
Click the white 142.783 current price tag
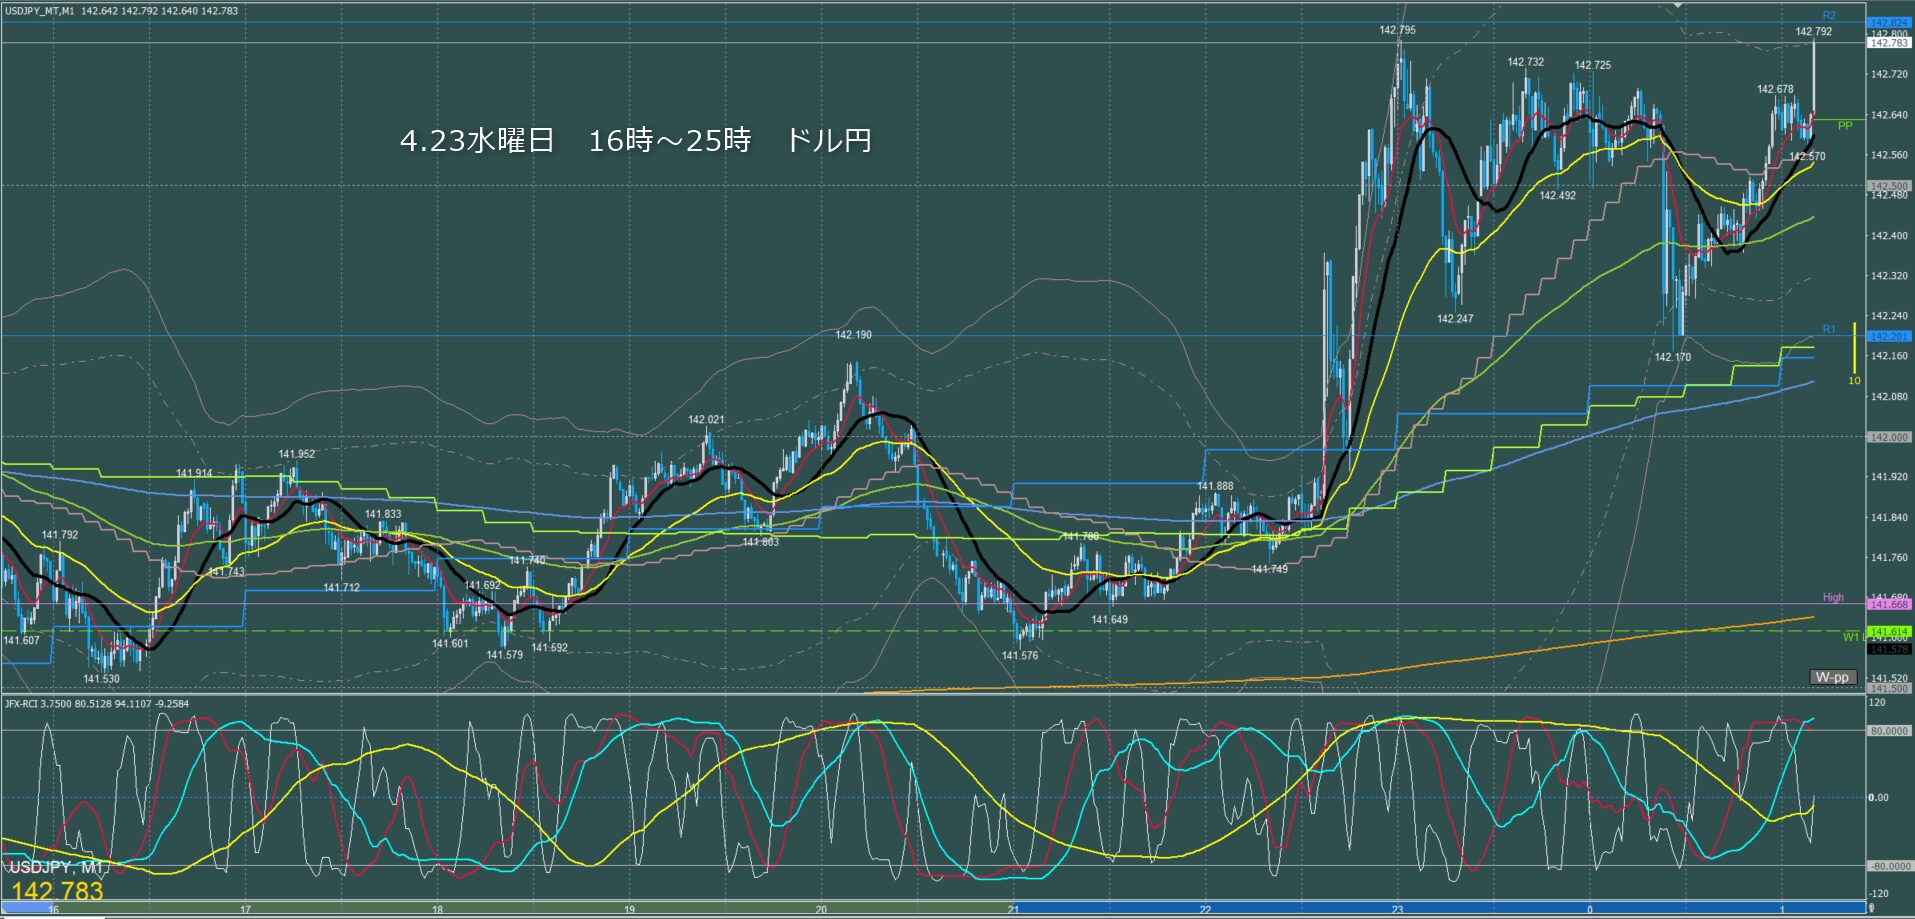(1889, 43)
